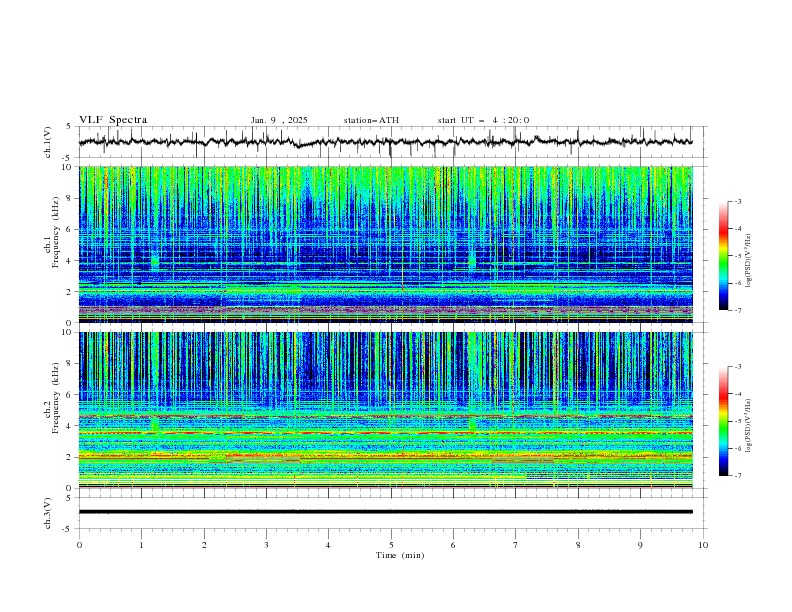This screenshot has height=612, width=792.
Task: Click the time axis tick label "3"
Action: point(266,545)
